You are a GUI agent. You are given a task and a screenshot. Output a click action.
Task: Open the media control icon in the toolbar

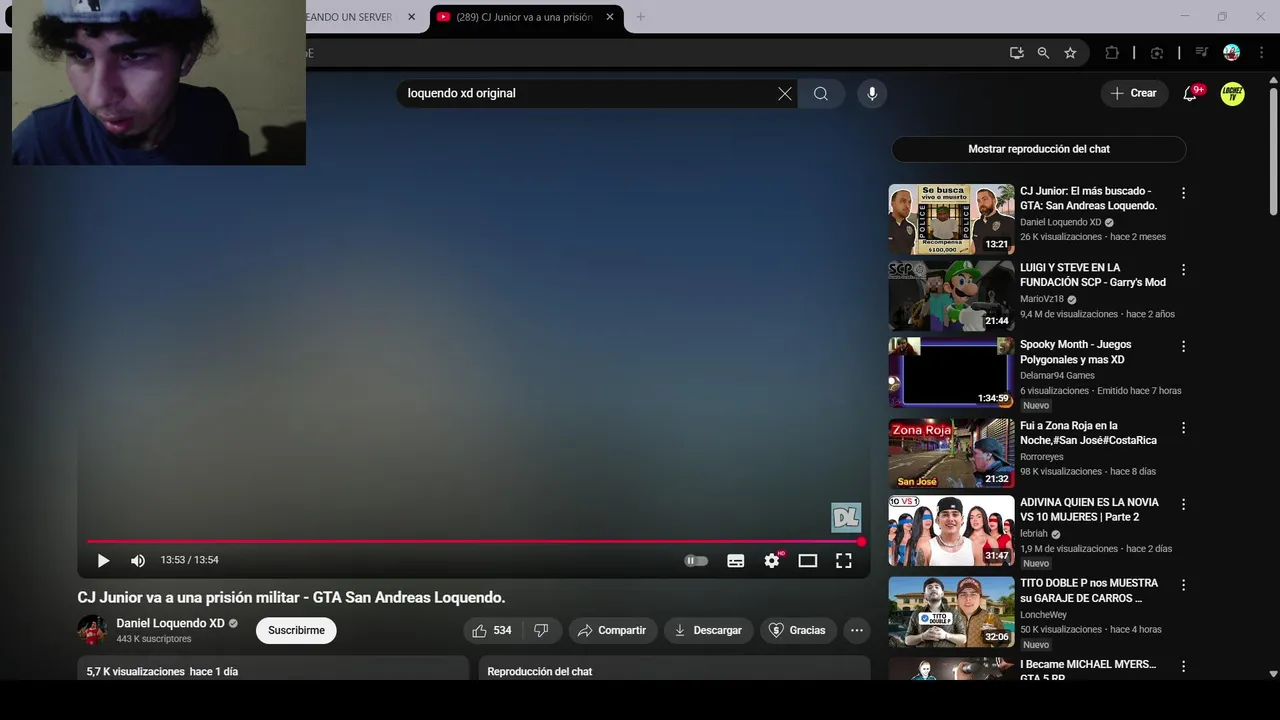pyautogui.click(x=1202, y=53)
